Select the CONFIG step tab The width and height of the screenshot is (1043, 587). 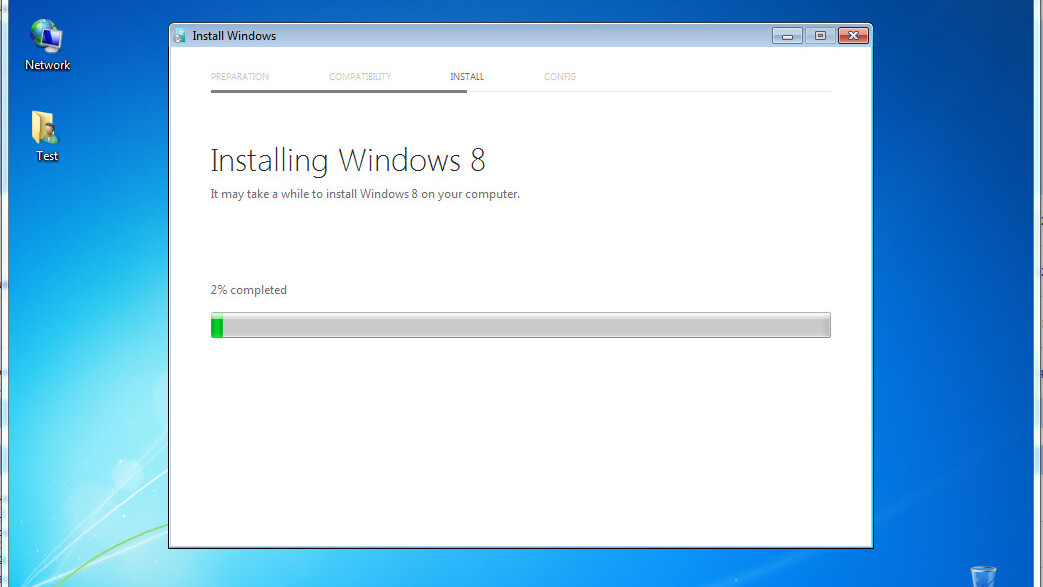pyautogui.click(x=560, y=77)
